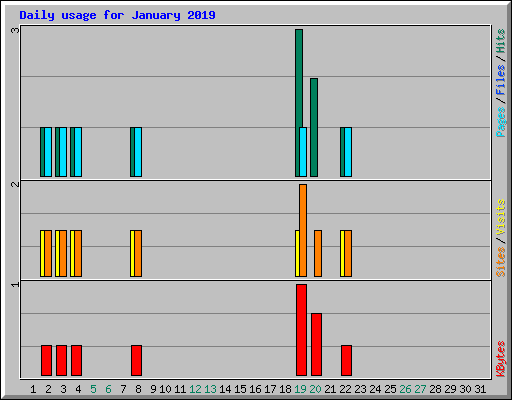This screenshot has height=400, width=512.
Task: Select day label "10" on the x-axis
Action: [x=165, y=389]
